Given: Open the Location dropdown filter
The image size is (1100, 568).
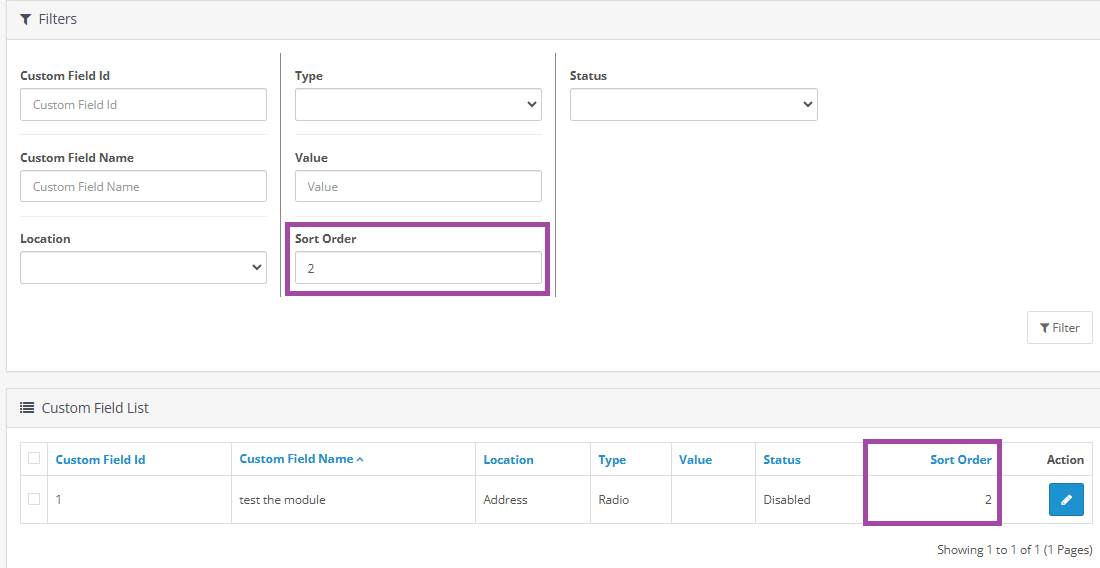Looking at the screenshot, I should pos(143,267).
